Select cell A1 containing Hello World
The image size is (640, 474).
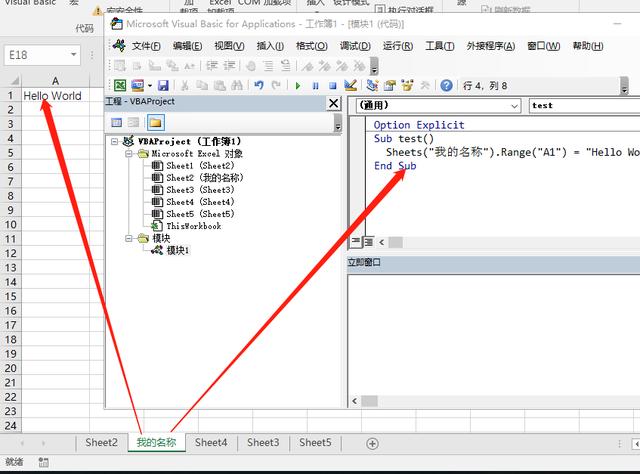click(55, 96)
